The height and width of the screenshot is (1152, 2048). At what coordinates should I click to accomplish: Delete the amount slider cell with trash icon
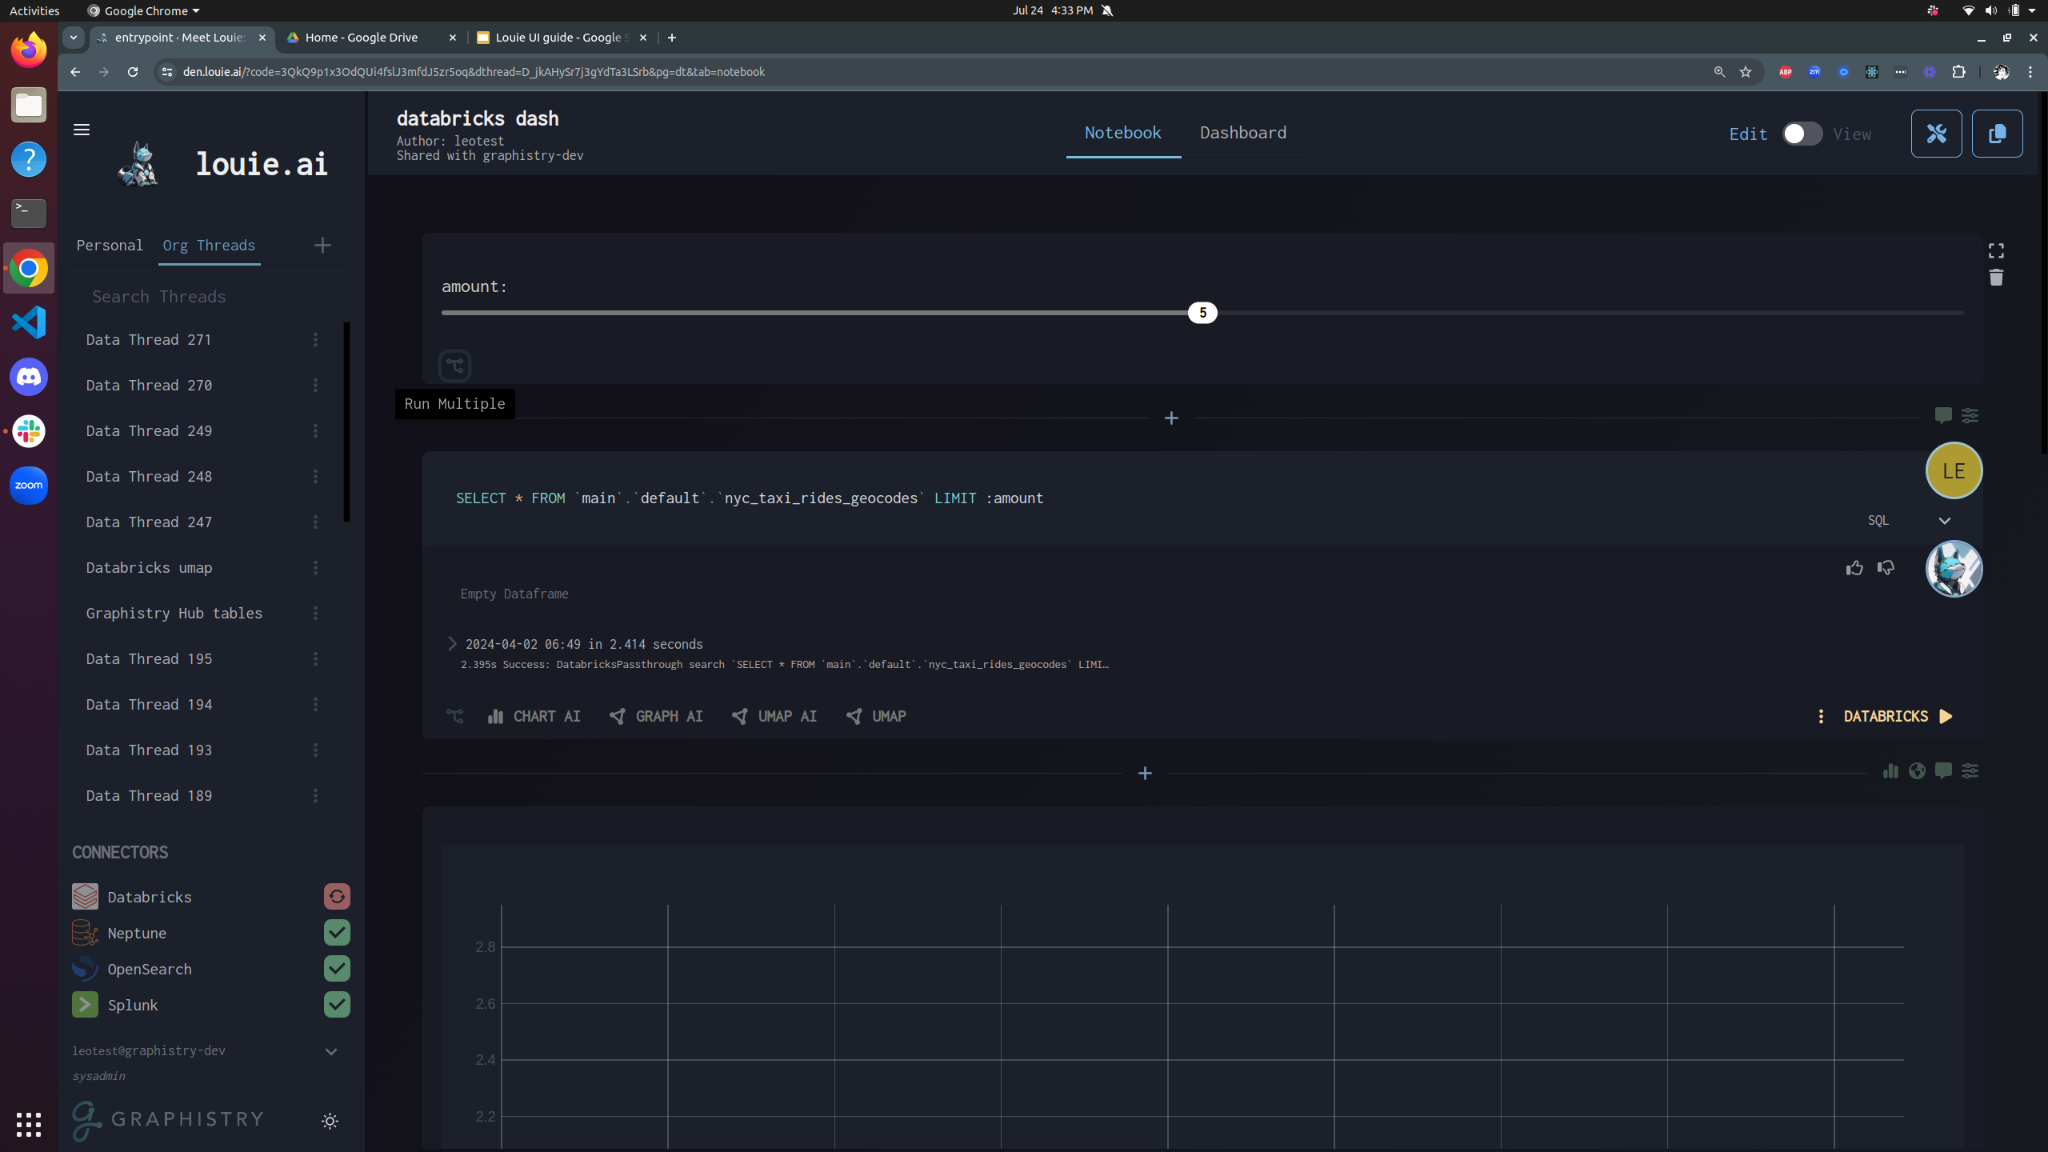coord(1996,278)
